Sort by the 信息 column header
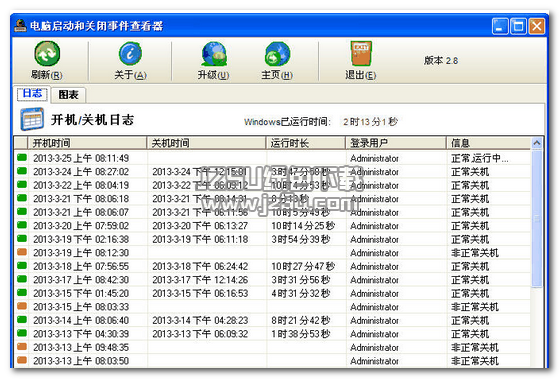 (488, 143)
